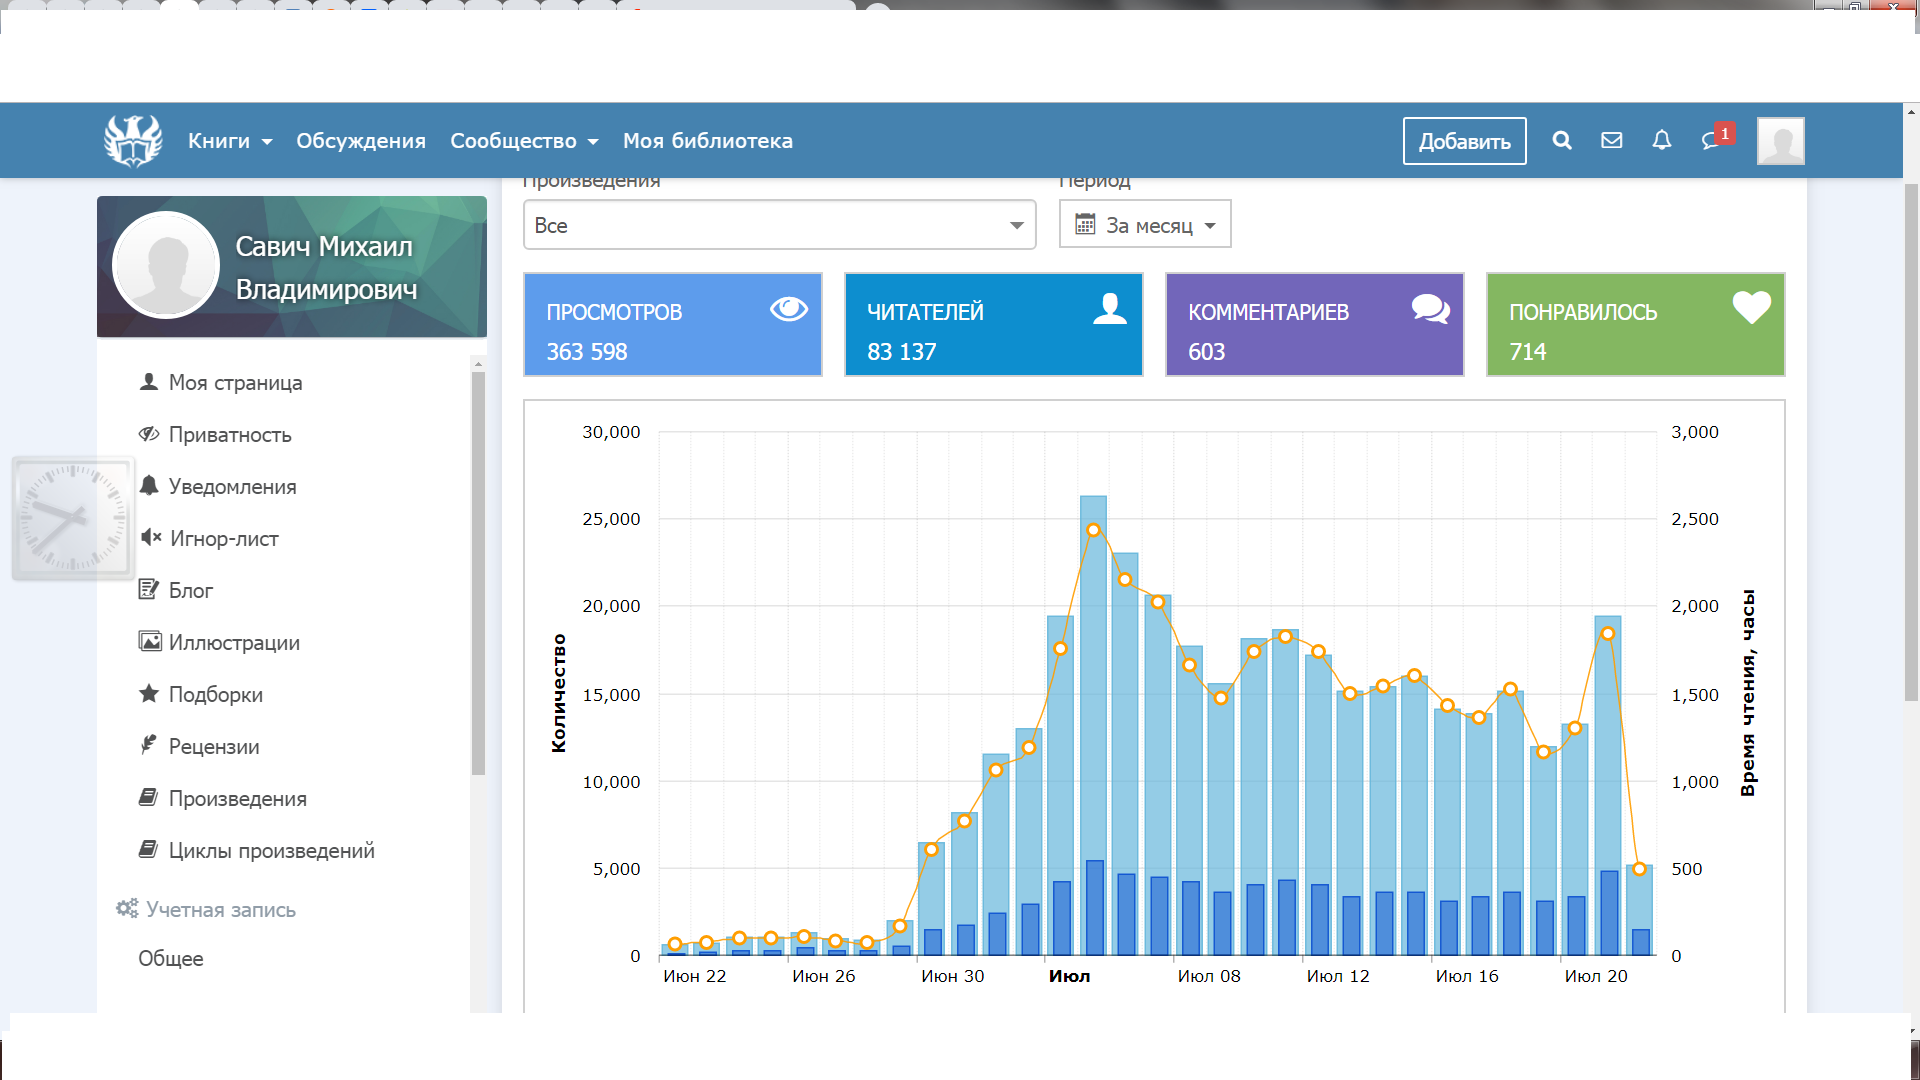The width and height of the screenshot is (1920, 1080).
Task: Open the Все works combo box
Action: pos(779,225)
